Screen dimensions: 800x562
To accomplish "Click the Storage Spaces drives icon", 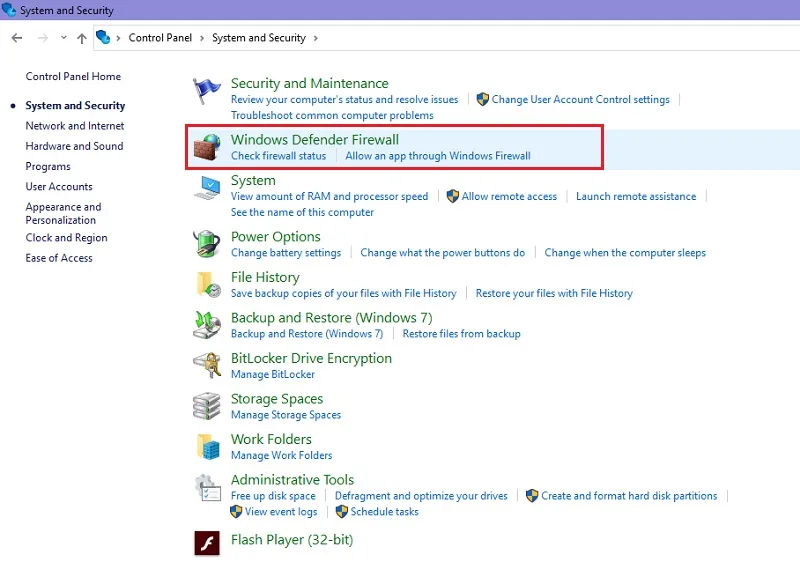I will point(207,406).
